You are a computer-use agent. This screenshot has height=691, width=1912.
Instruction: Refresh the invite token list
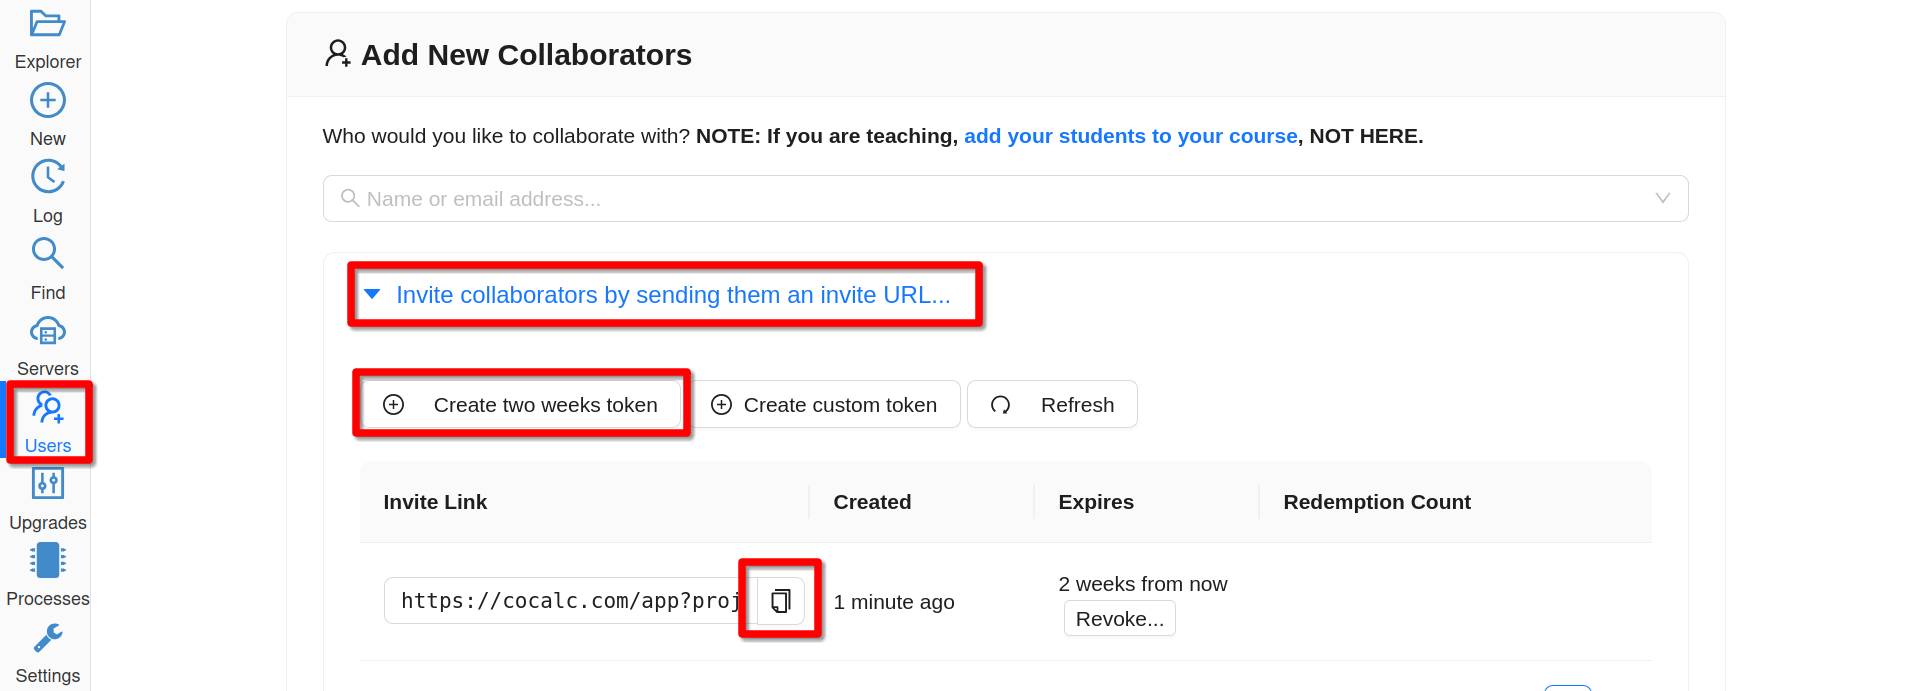click(1052, 405)
